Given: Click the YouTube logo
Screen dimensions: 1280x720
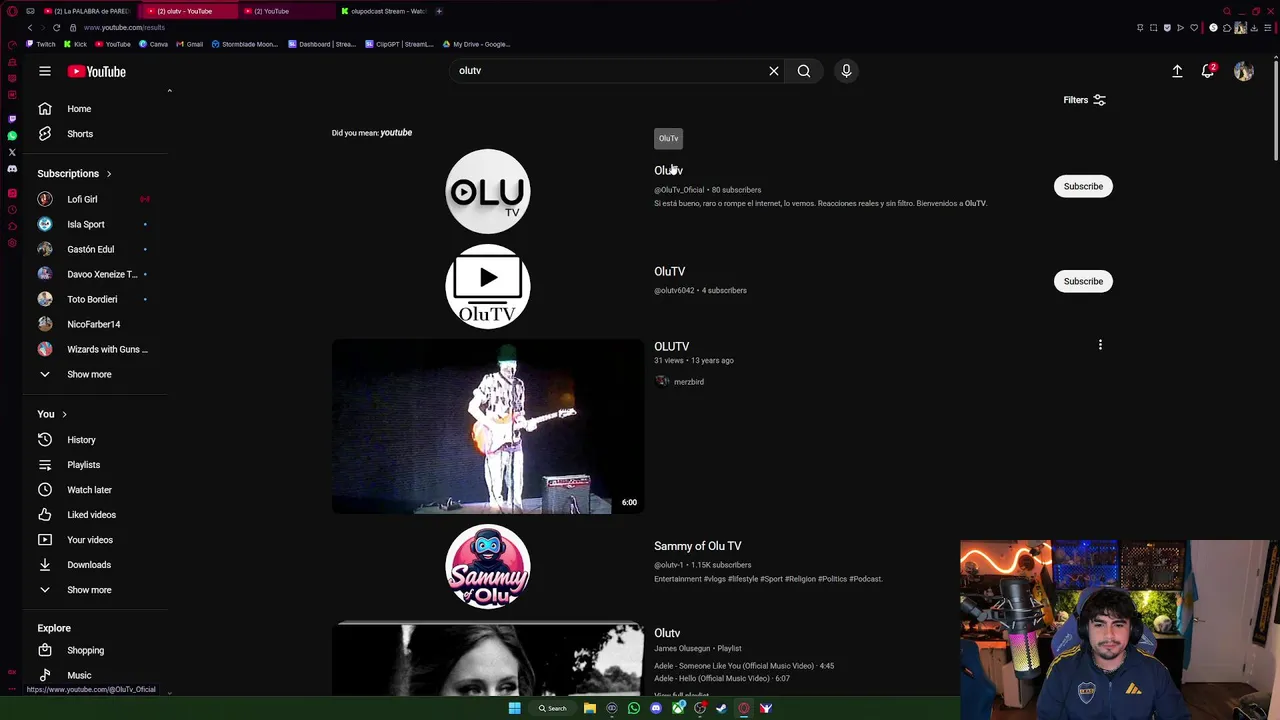Looking at the screenshot, I should 97,71.
